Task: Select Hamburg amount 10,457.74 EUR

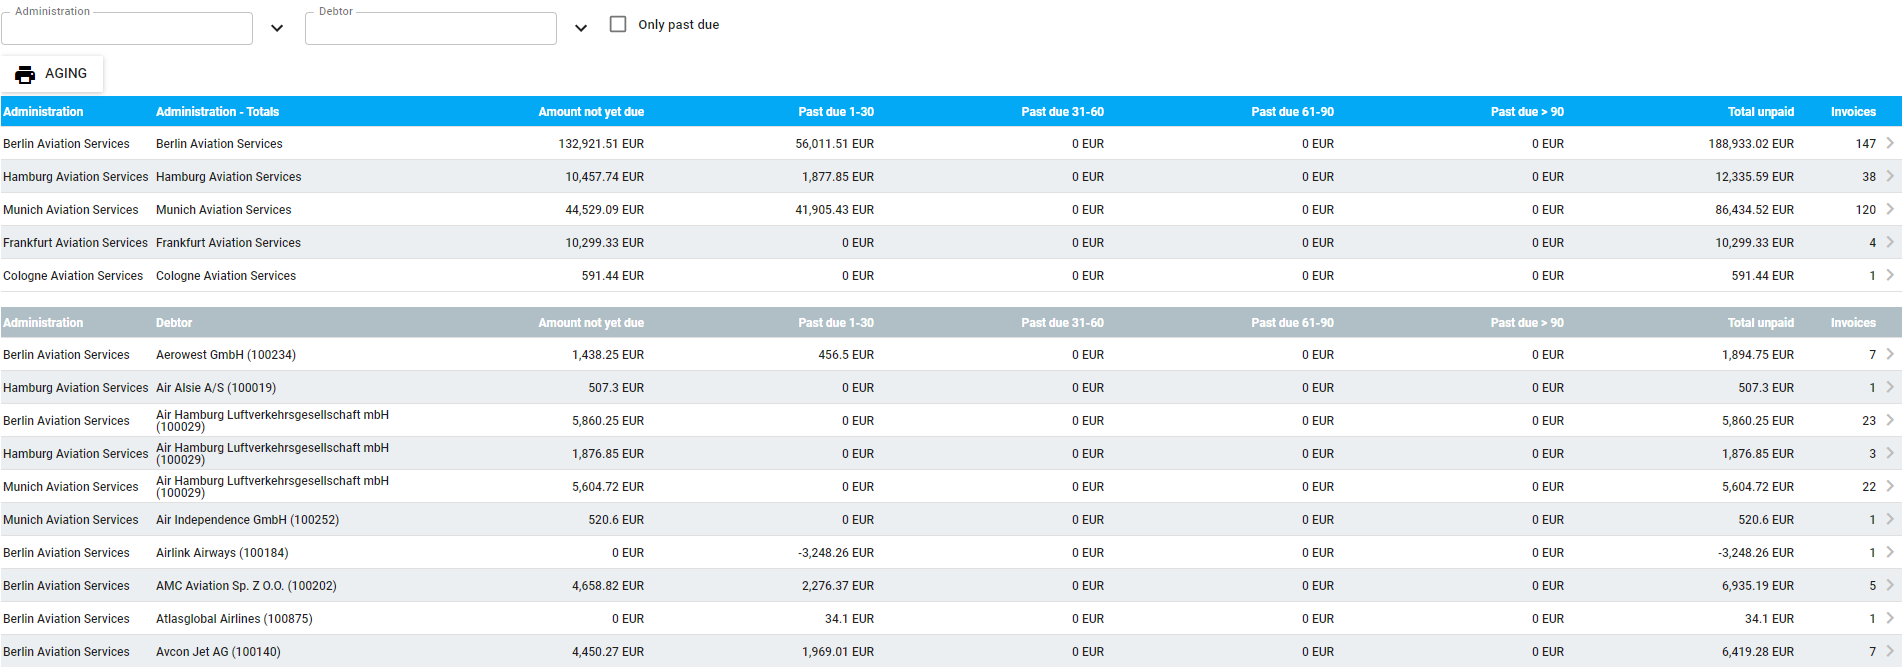Action: tap(605, 177)
